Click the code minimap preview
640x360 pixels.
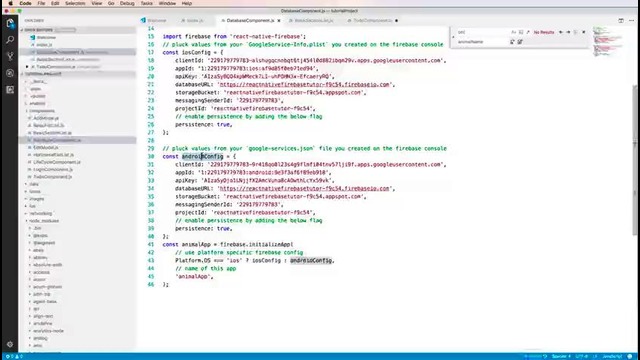pyautogui.click(x=607, y=41)
